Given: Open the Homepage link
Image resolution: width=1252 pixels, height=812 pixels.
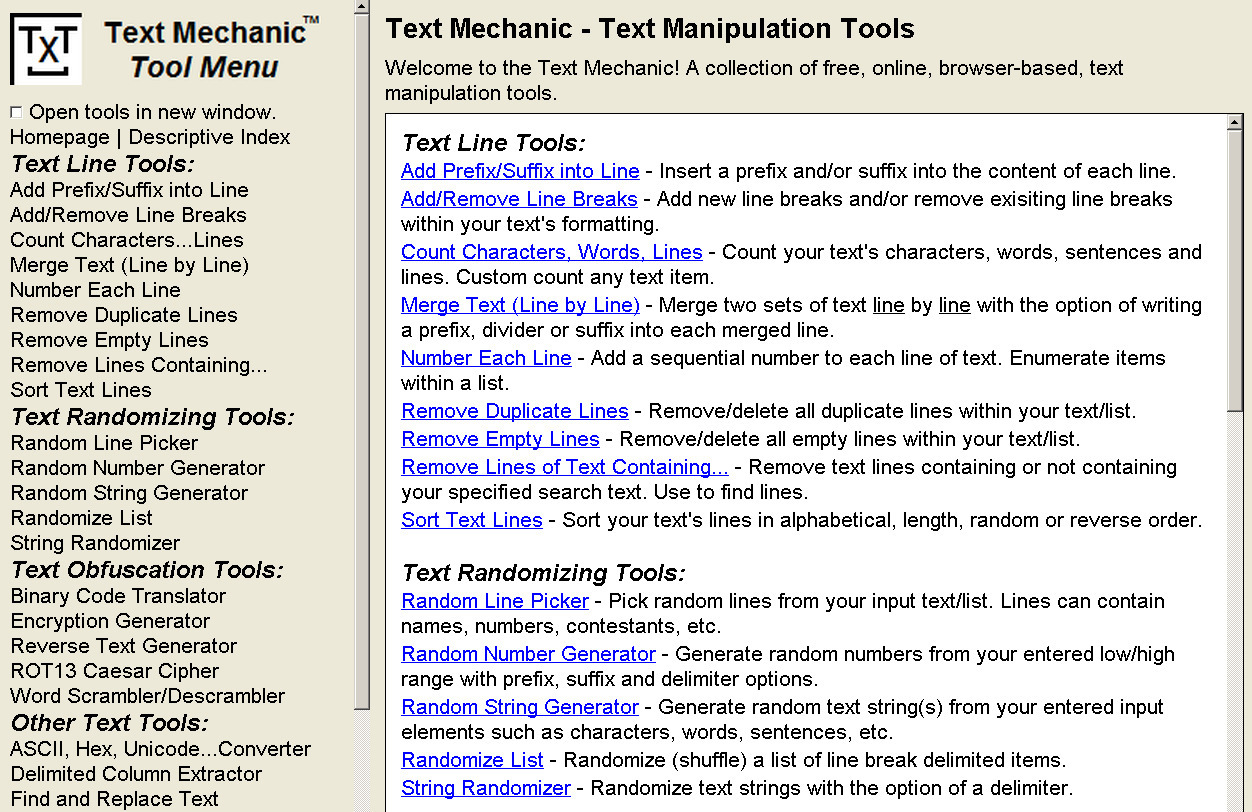Looking at the screenshot, I should tap(60, 137).
